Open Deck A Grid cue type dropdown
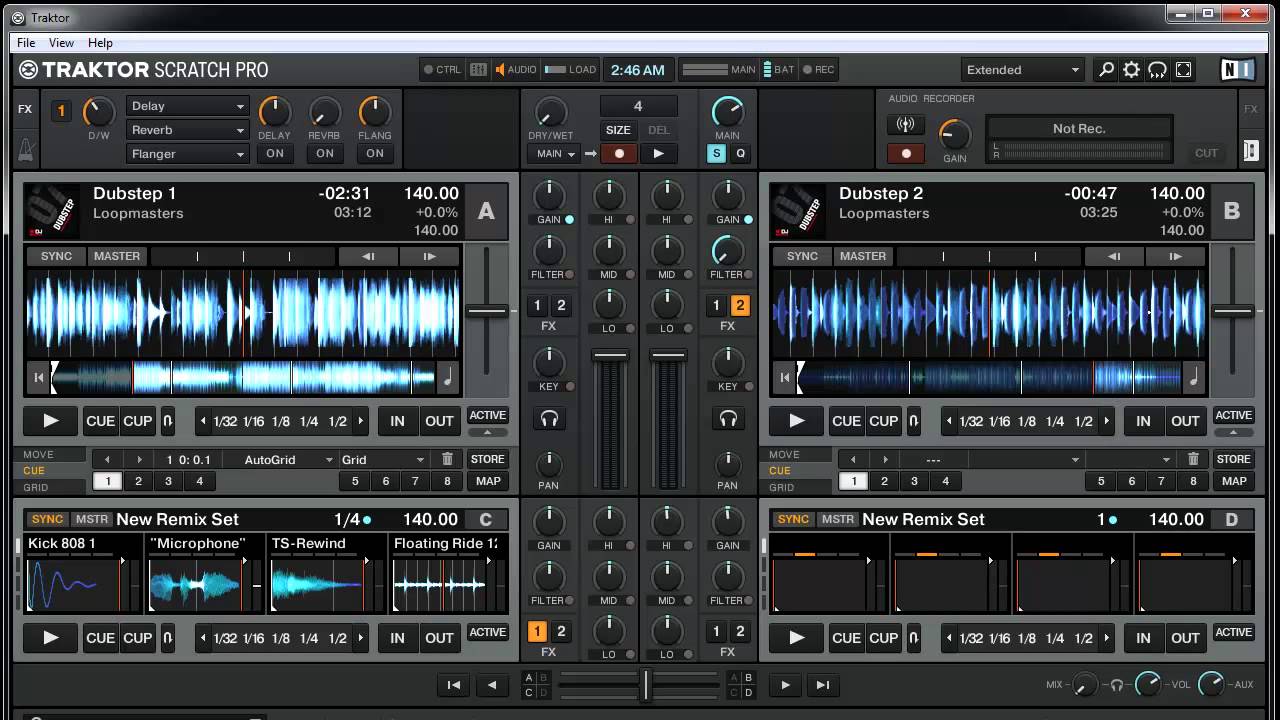The image size is (1280, 720). [383, 459]
